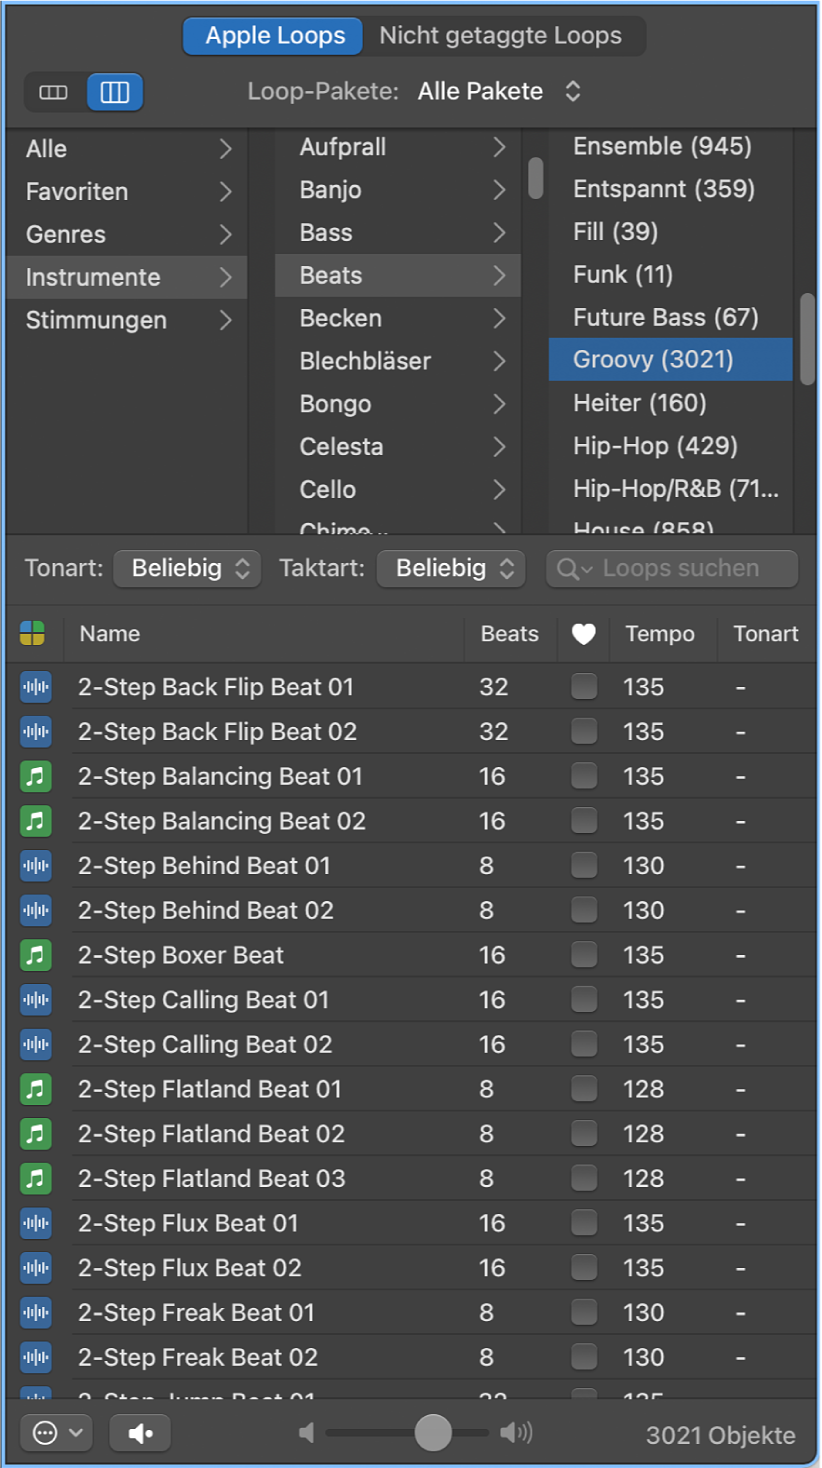This screenshot has height=1468, width=822.
Task: Click the loop type filter icon
Action: point(33,633)
